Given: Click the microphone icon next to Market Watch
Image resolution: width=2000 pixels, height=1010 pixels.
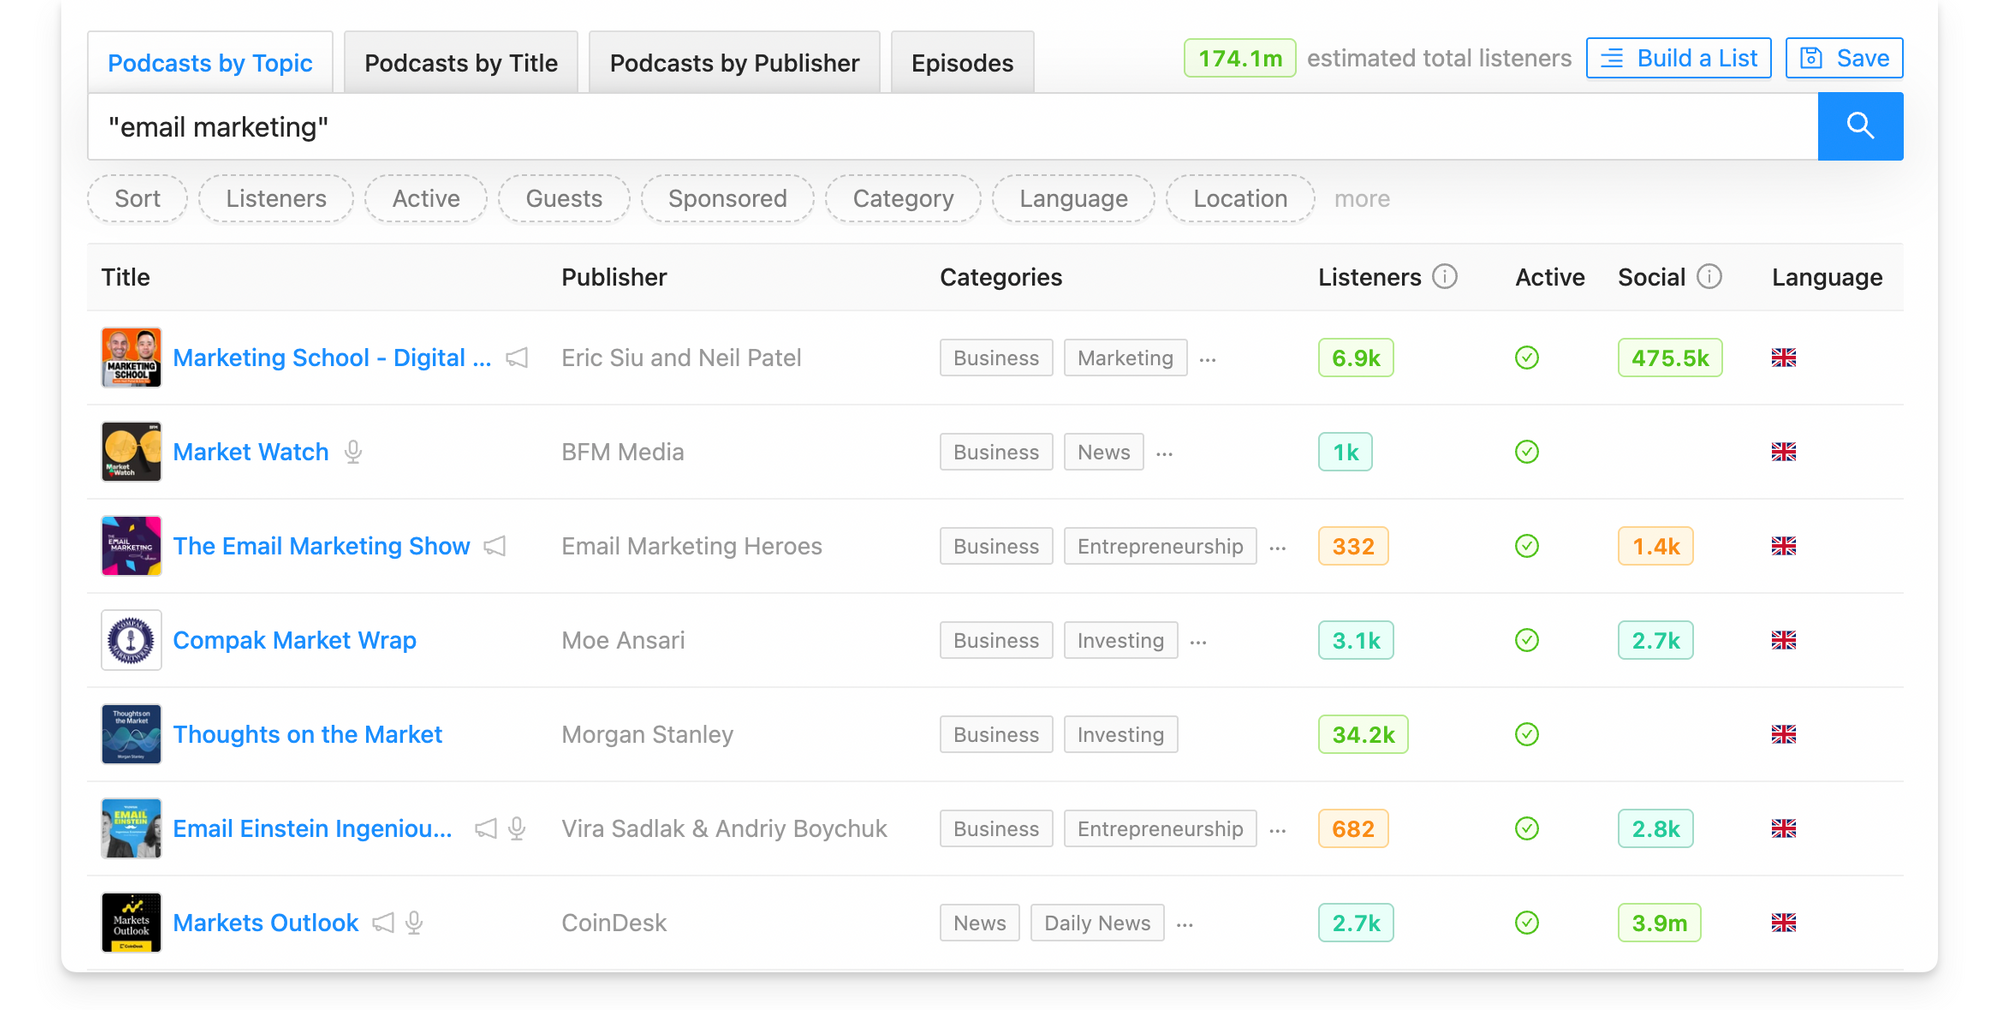Looking at the screenshot, I should (353, 452).
